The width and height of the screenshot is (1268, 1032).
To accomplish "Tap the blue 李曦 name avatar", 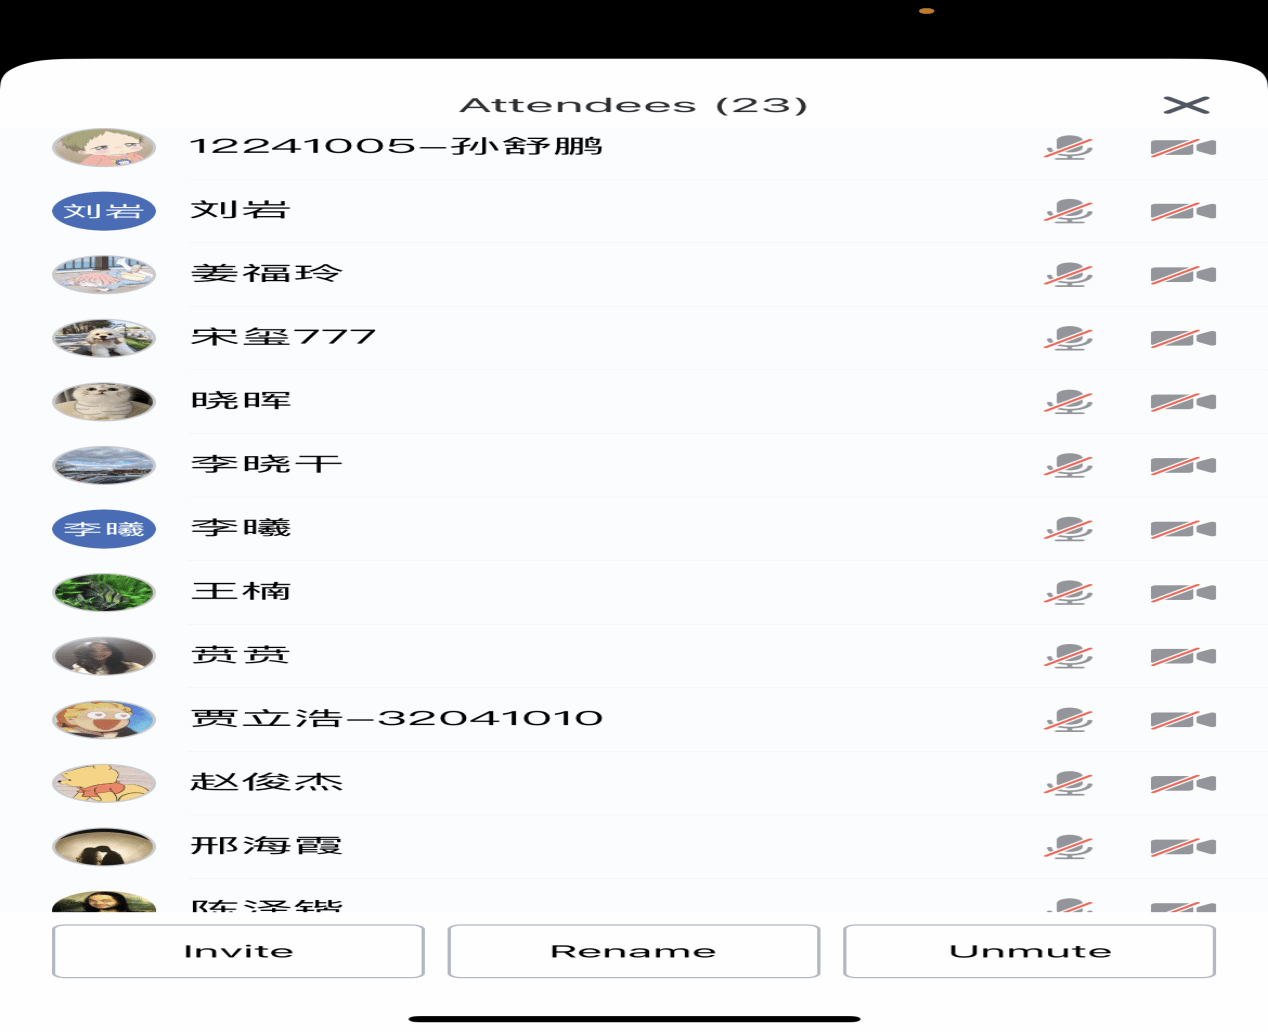I will tap(104, 529).
